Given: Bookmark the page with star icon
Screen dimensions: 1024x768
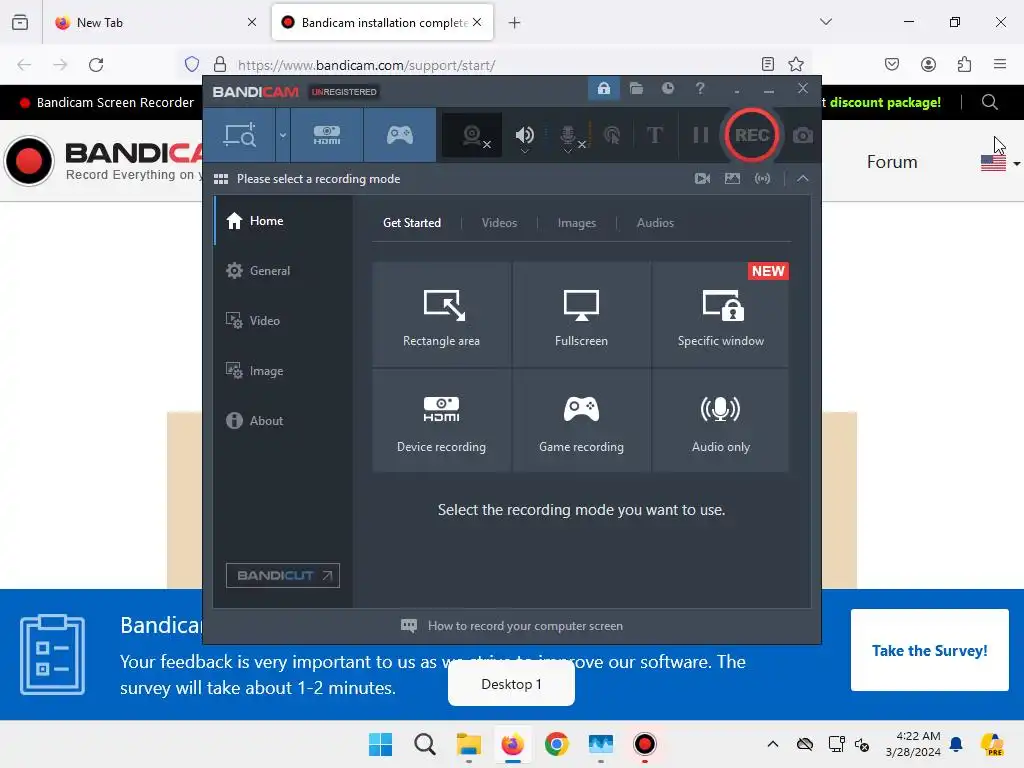Looking at the screenshot, I should [x=795, y=64].
